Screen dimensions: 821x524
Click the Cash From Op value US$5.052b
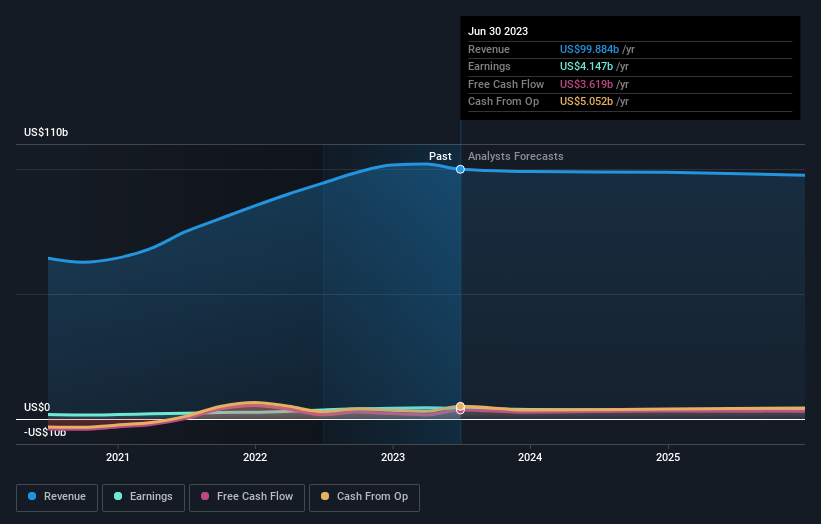pyautogui.click(x=586, y=102)
